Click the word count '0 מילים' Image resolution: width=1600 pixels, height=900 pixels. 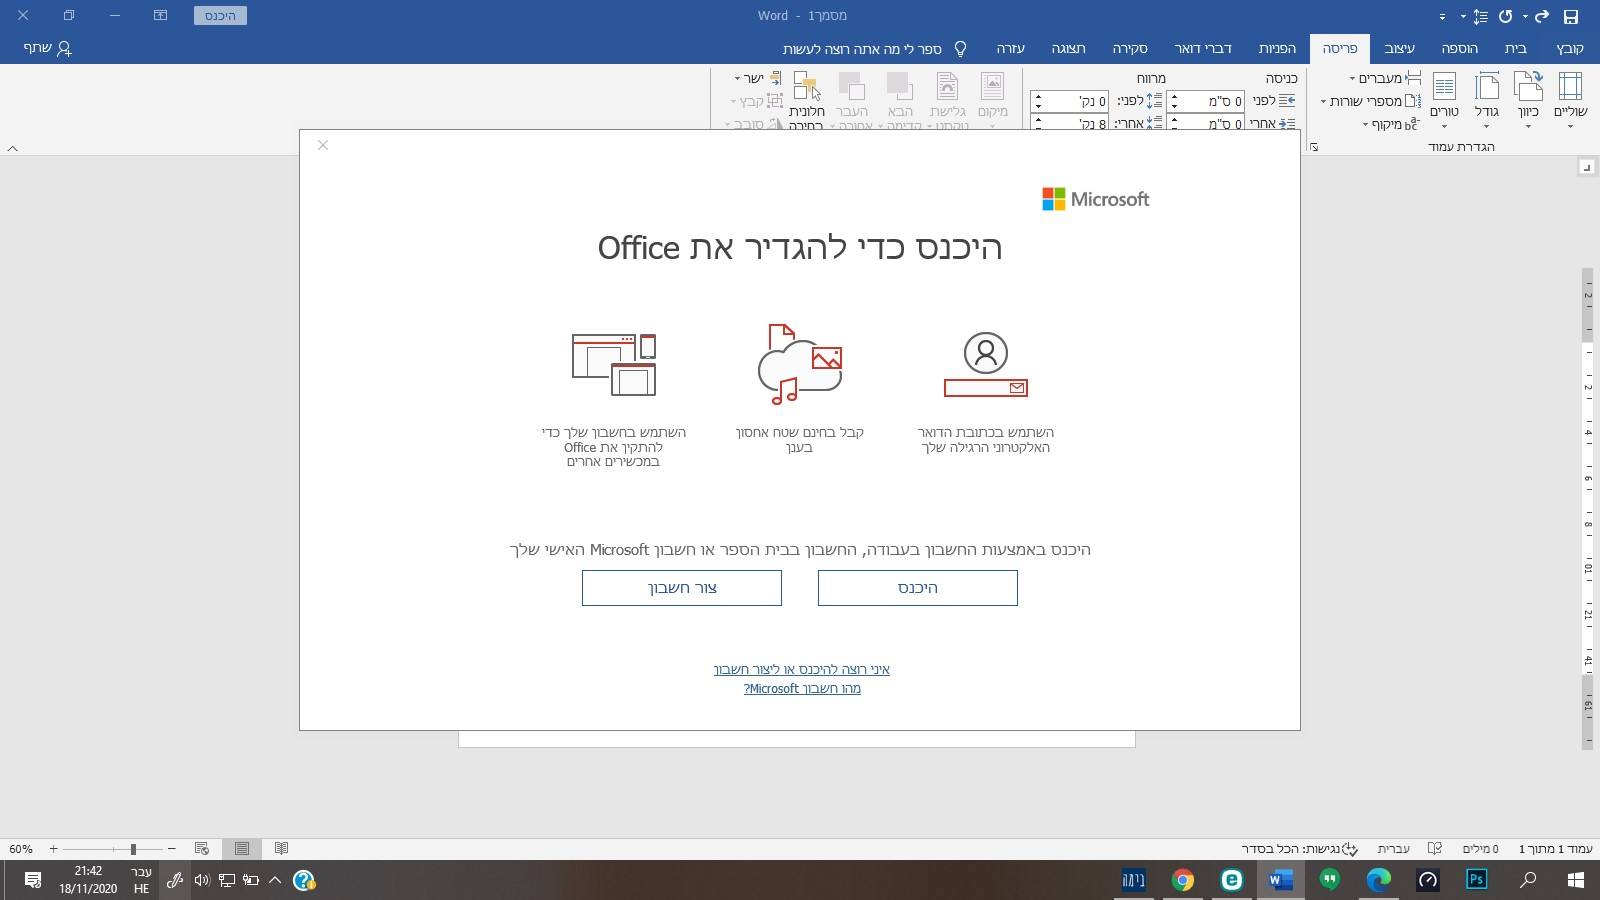pos(1480,849)
